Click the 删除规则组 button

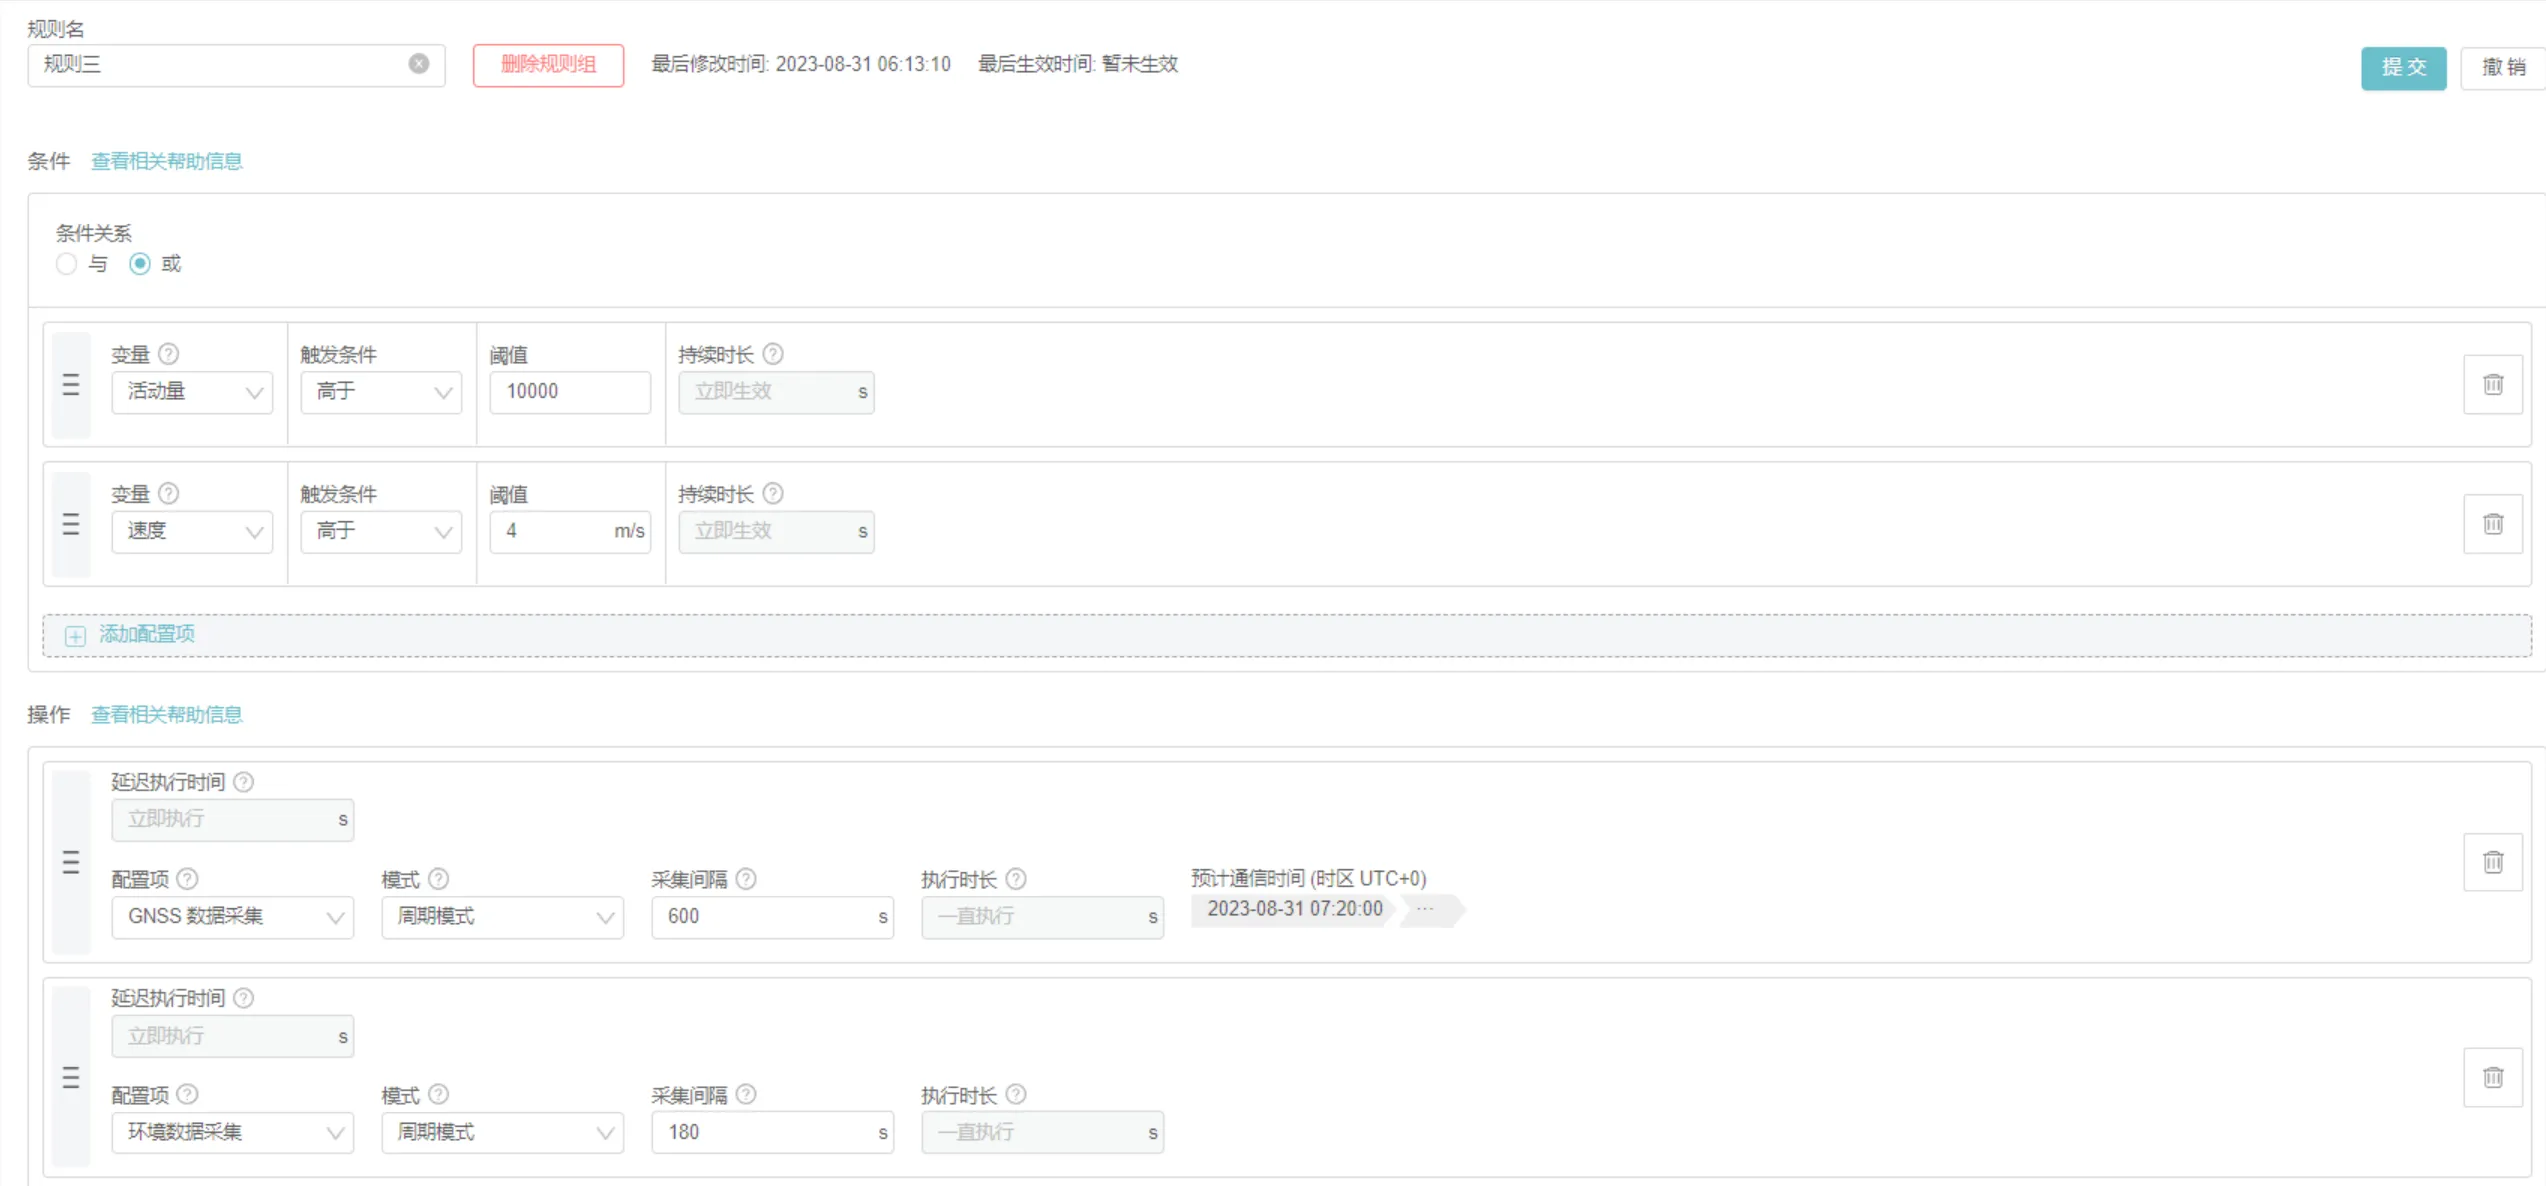[x=548, y=65]
